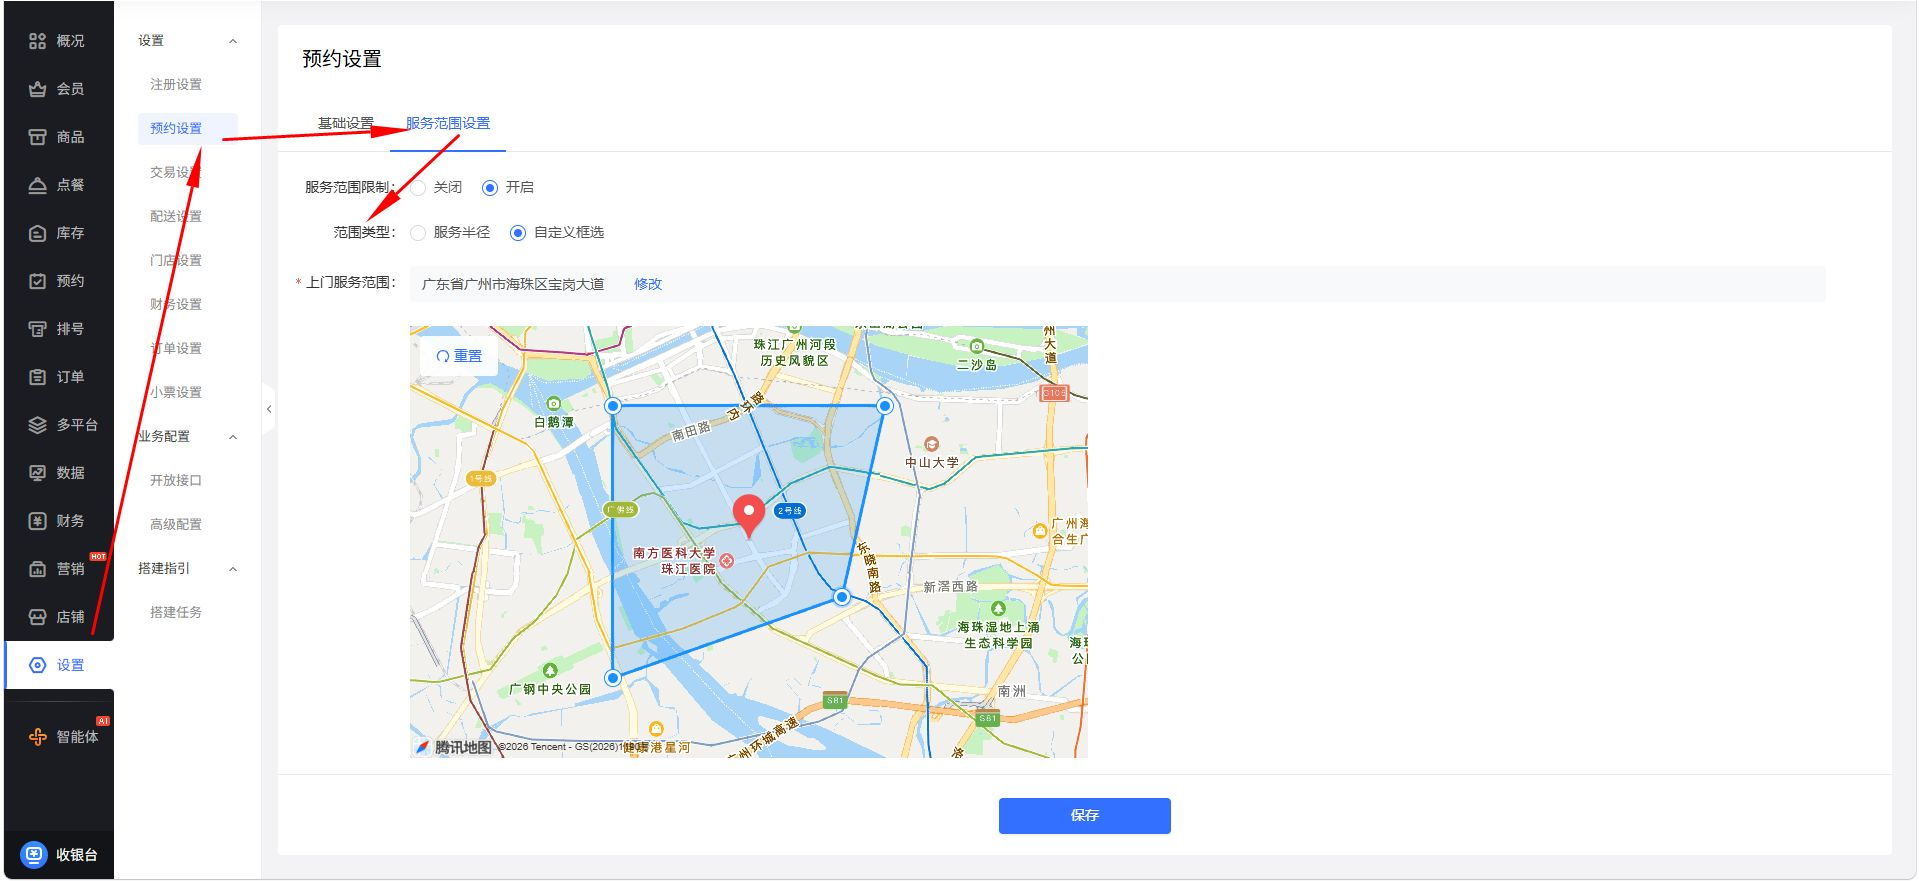Image resolution: width=1919 pixels, height=881 pixels.
Task: Click the 白鹅潭 label on map
Action: tap(554, 422)
